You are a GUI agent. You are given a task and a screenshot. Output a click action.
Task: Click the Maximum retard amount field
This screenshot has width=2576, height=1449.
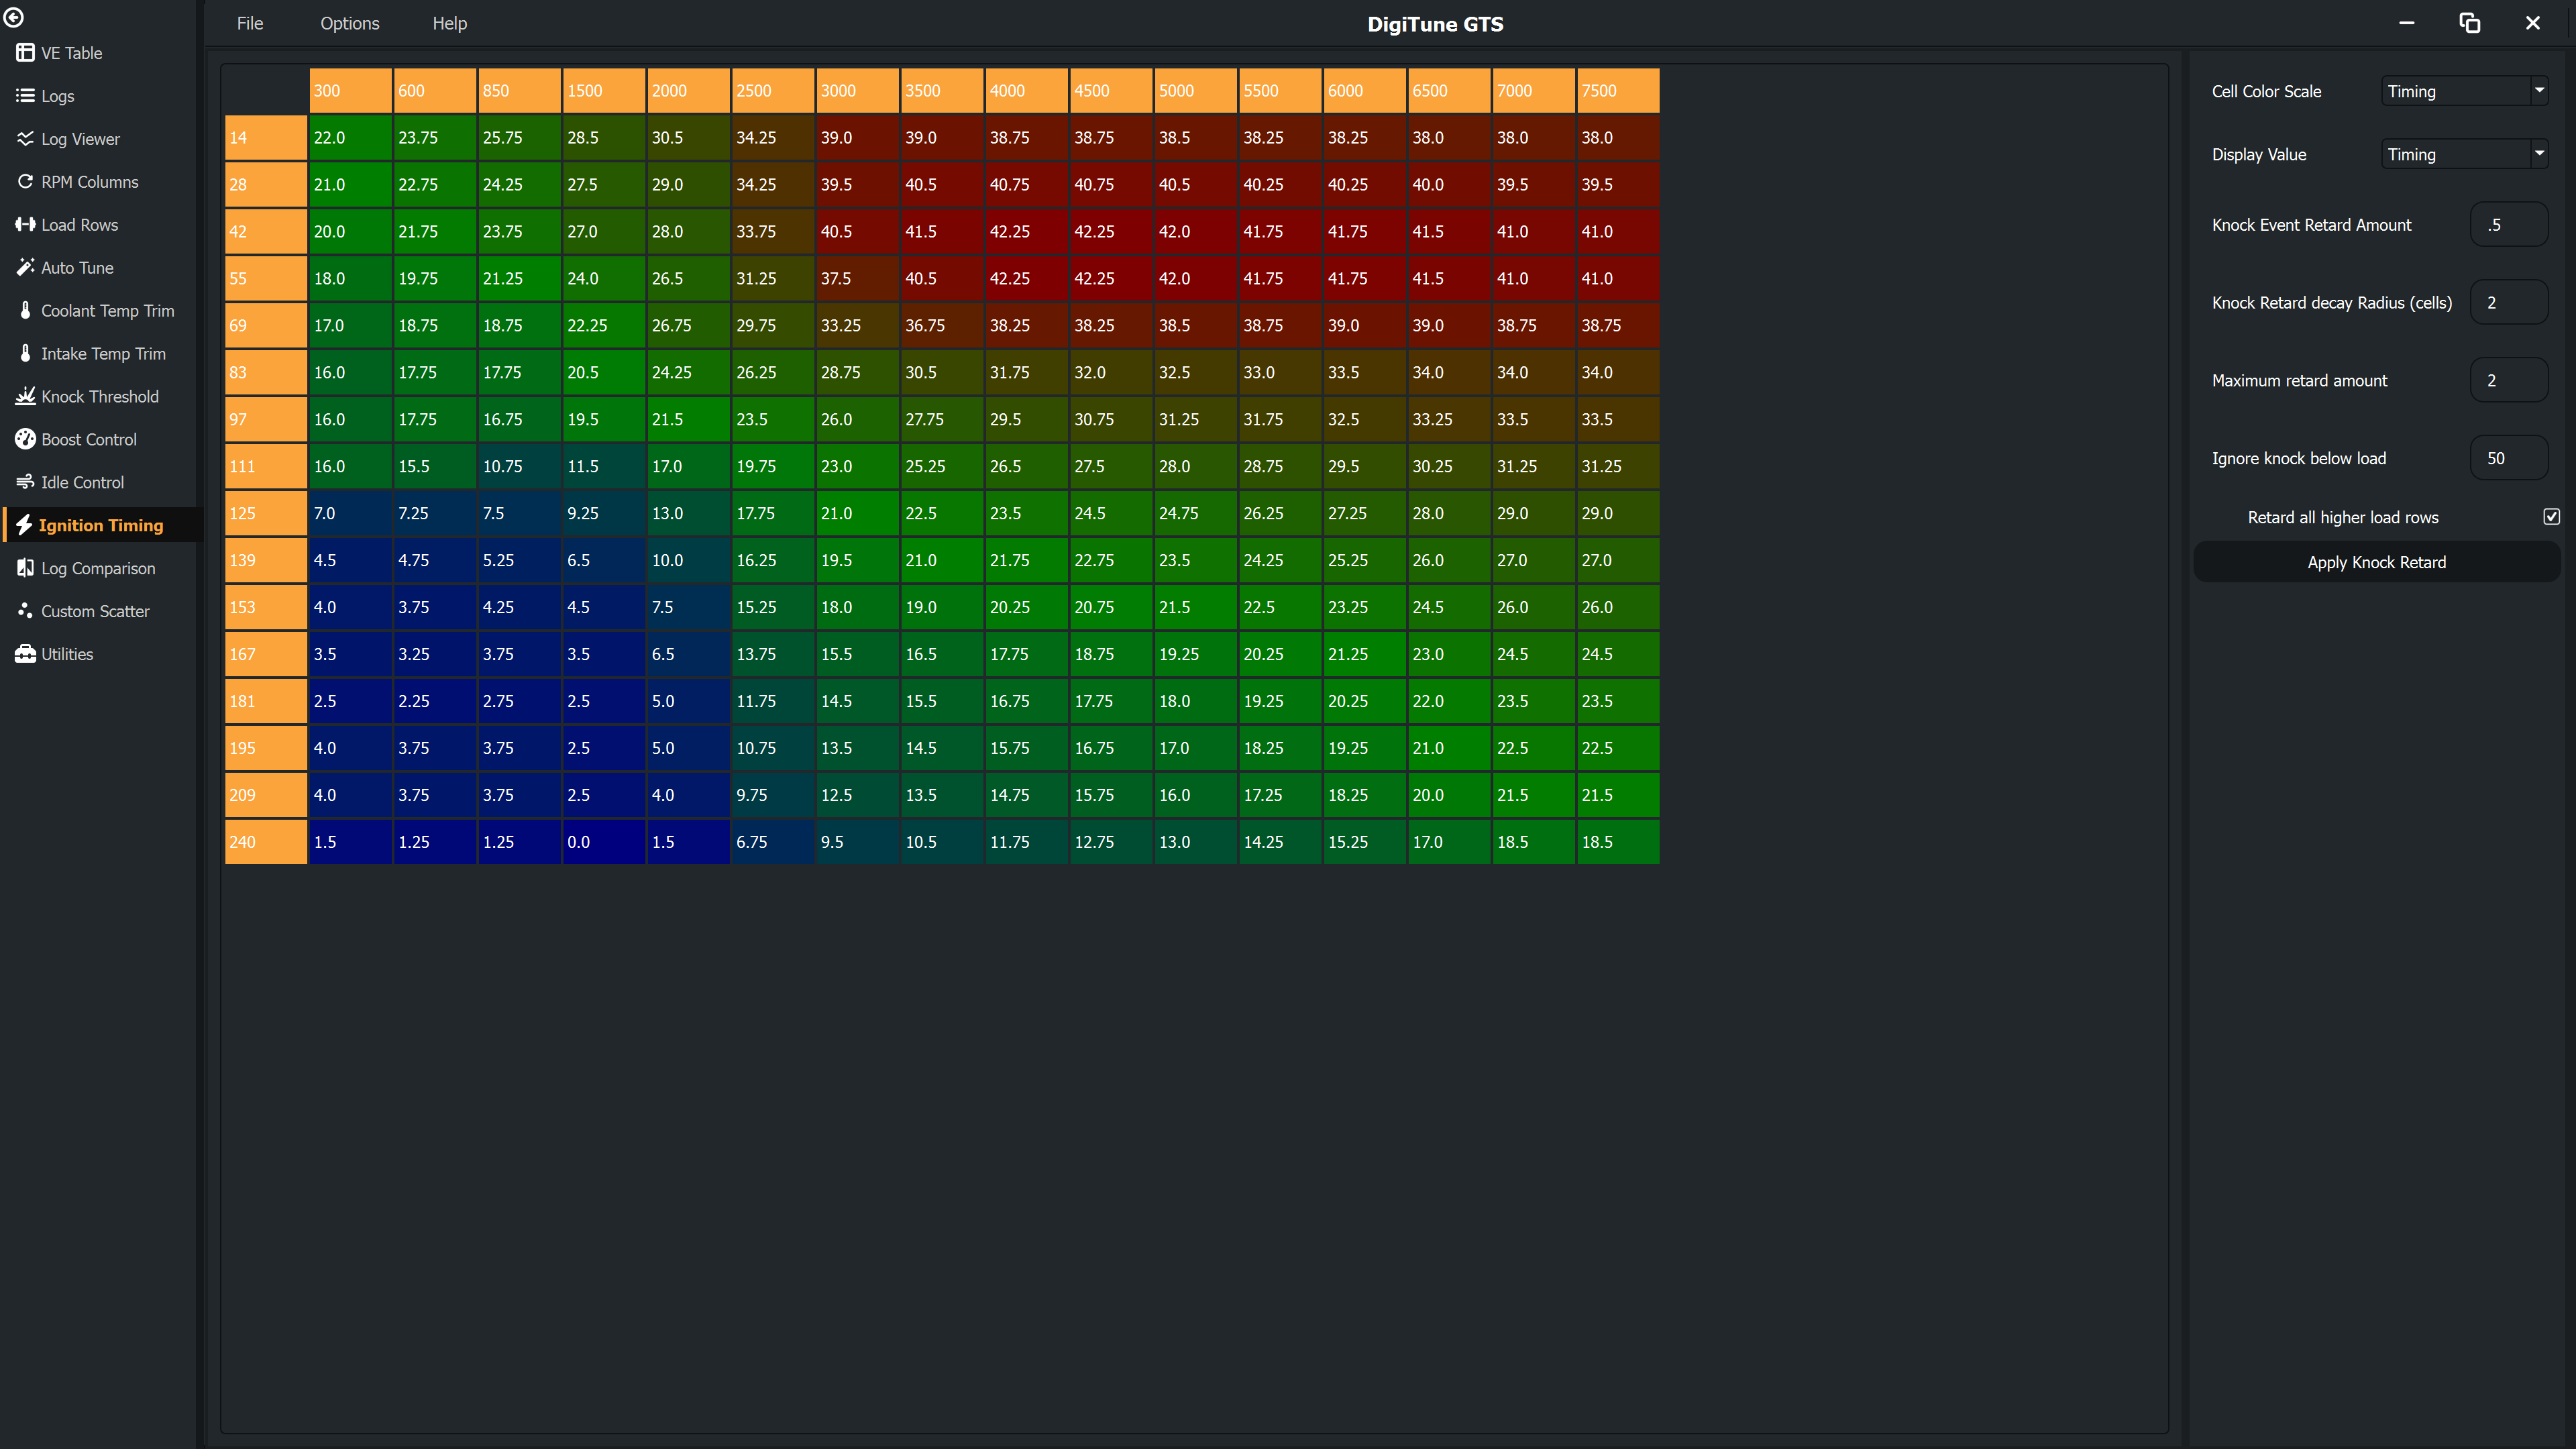tap(2508, 380)
